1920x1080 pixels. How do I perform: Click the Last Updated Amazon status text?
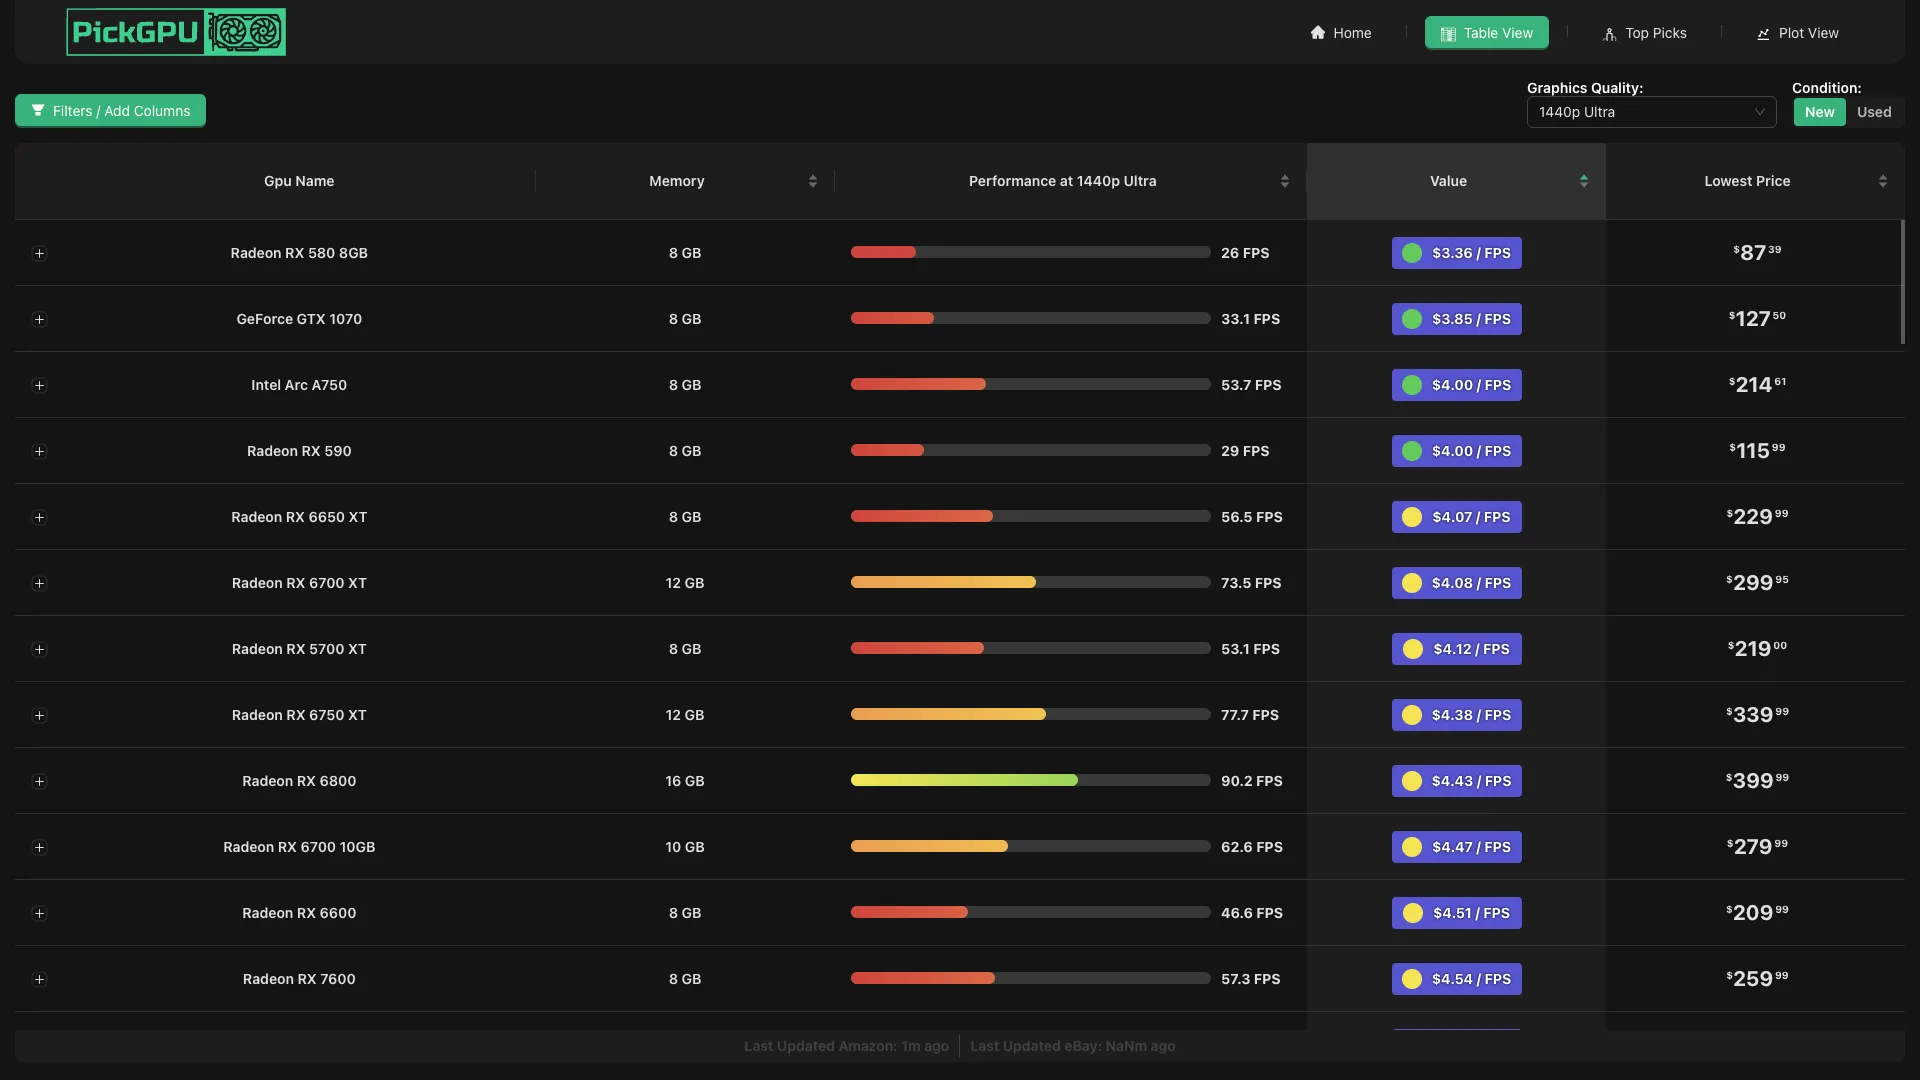(x=846, y=1046)
